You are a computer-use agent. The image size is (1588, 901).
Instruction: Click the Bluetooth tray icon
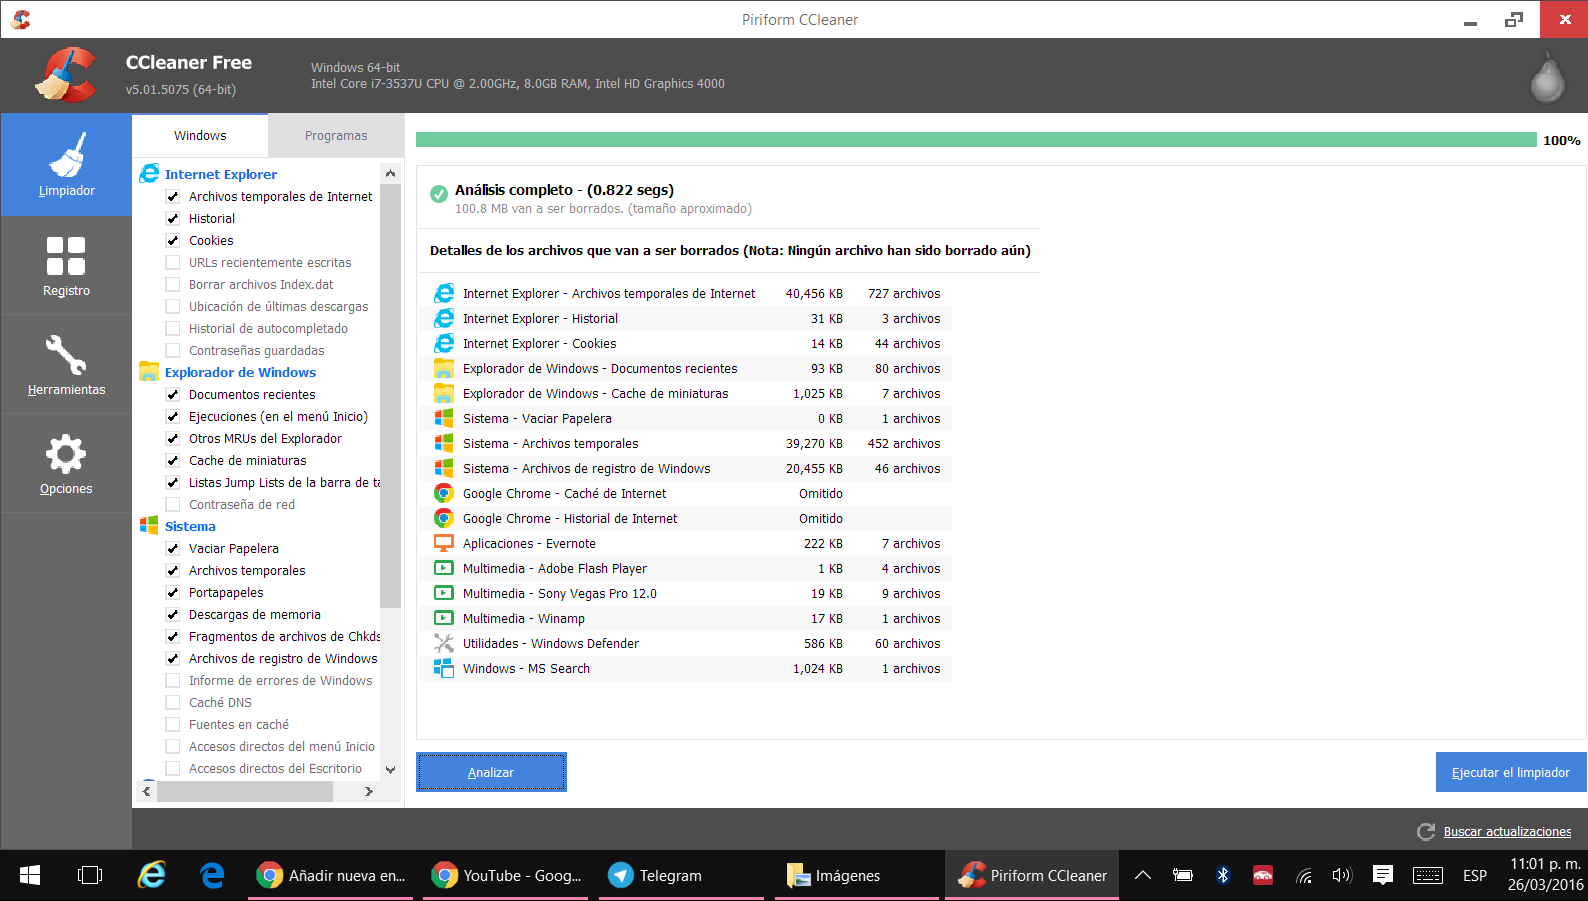click(x=1222, y=876)
